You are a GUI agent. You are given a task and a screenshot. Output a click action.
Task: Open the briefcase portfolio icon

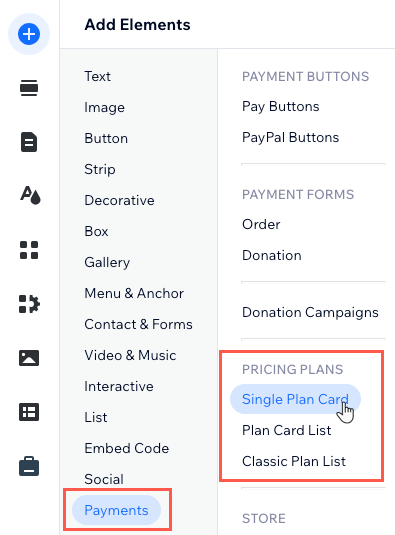point(29,466)
